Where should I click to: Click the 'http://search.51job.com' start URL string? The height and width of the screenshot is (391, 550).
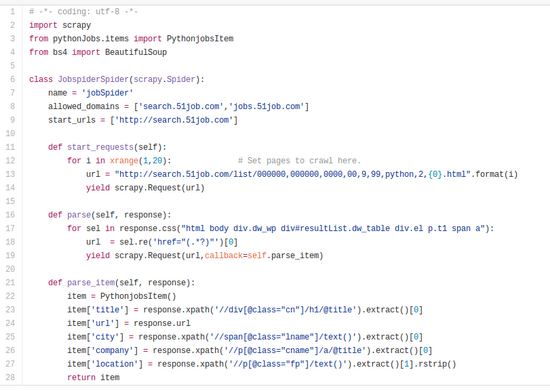[x=174, y=120]
